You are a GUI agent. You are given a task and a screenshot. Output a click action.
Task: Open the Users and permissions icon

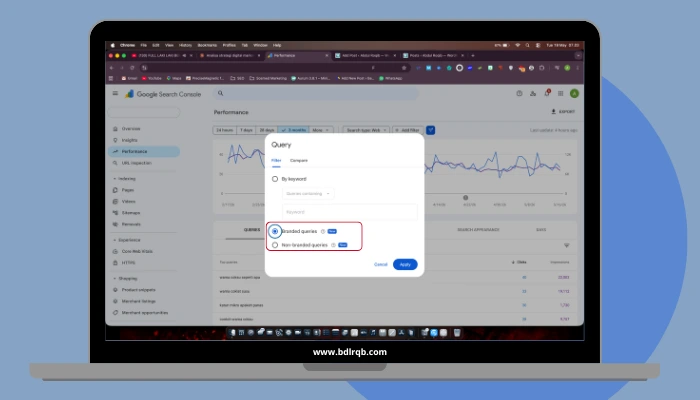[x=533, y=93]
